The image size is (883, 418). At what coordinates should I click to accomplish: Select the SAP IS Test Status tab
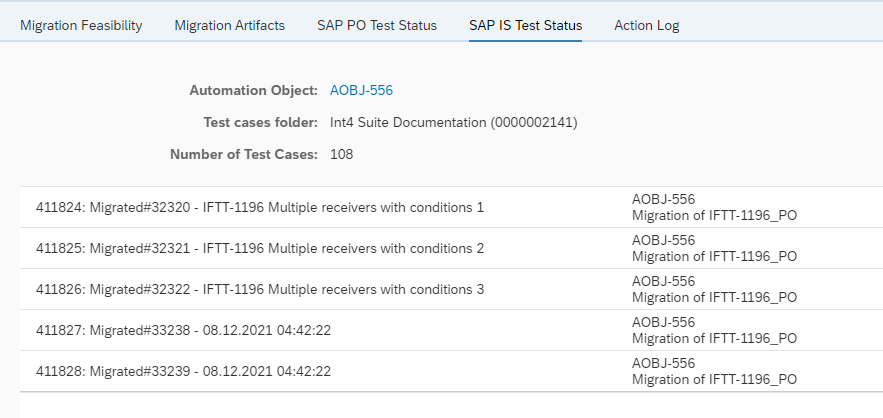(525, 25)
